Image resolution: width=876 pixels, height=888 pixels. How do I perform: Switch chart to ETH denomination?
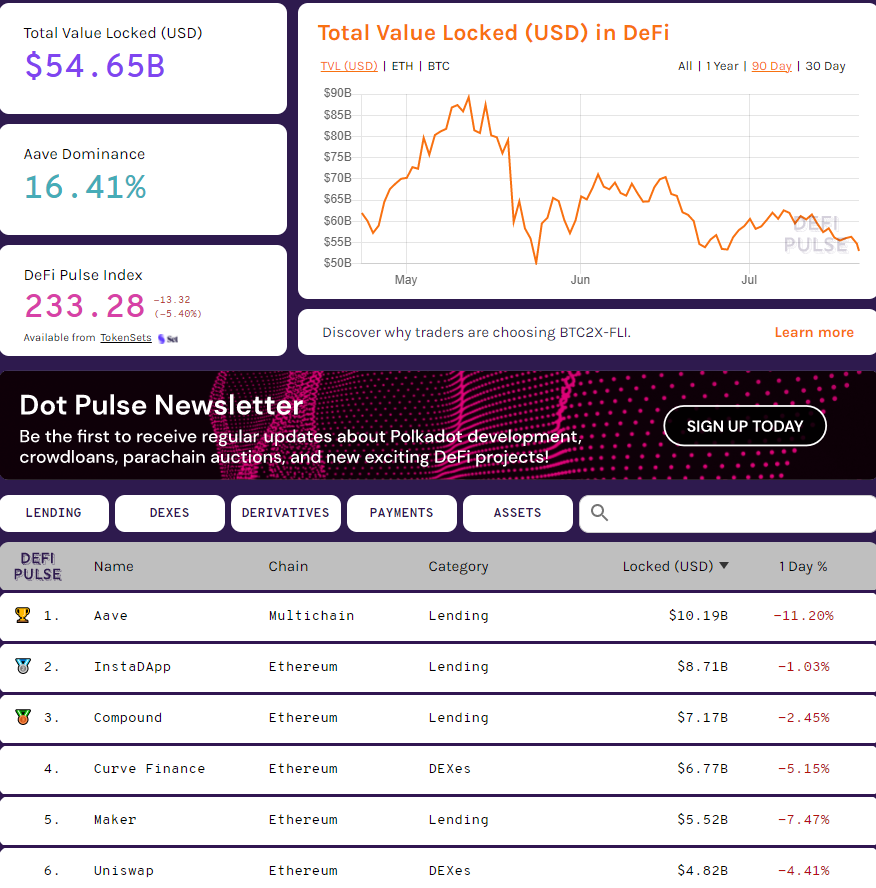pyautogui.click(x=402, y=66)
